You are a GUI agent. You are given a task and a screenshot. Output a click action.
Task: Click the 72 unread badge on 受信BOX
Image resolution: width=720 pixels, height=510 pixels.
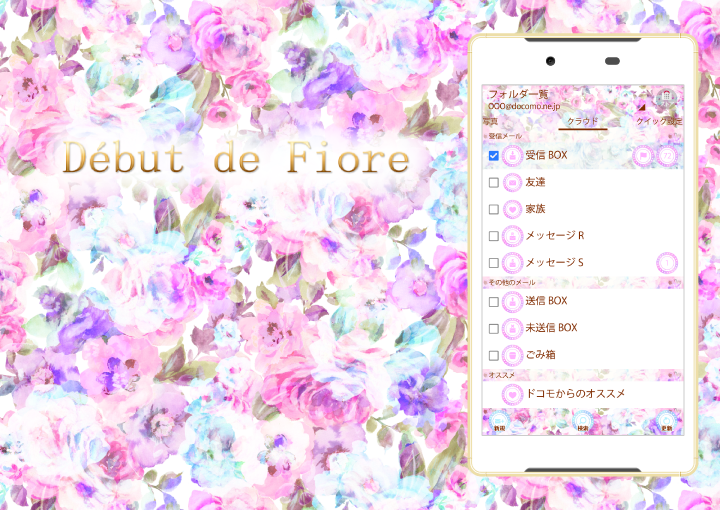pos(667,155)
